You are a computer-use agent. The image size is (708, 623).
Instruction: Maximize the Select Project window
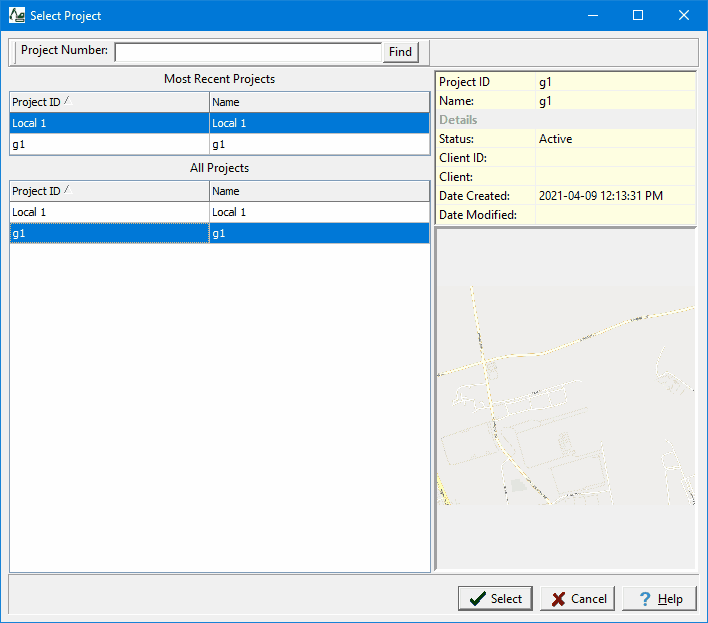point(638,16)
